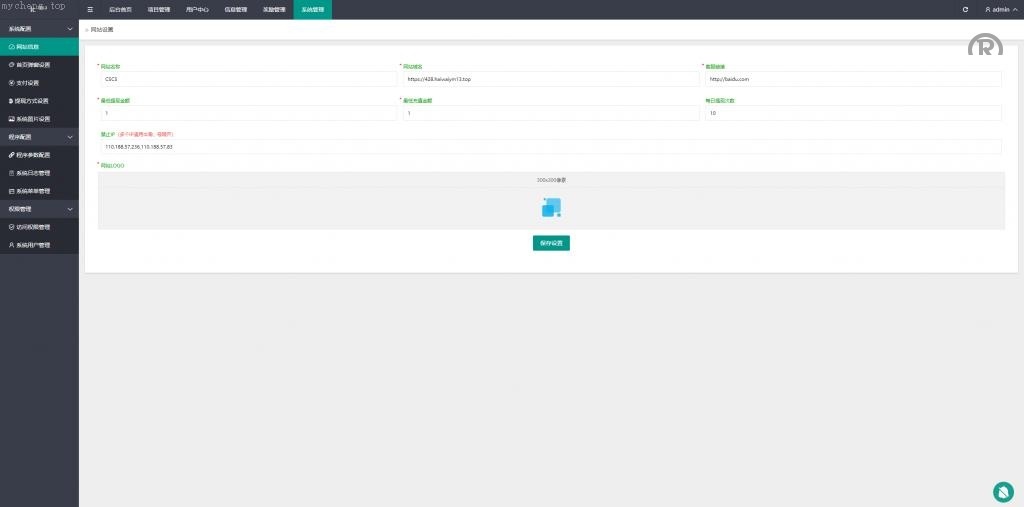Switch to the 用户中心 top tab
The image size is (1024, 507).
tap(197, 9)
